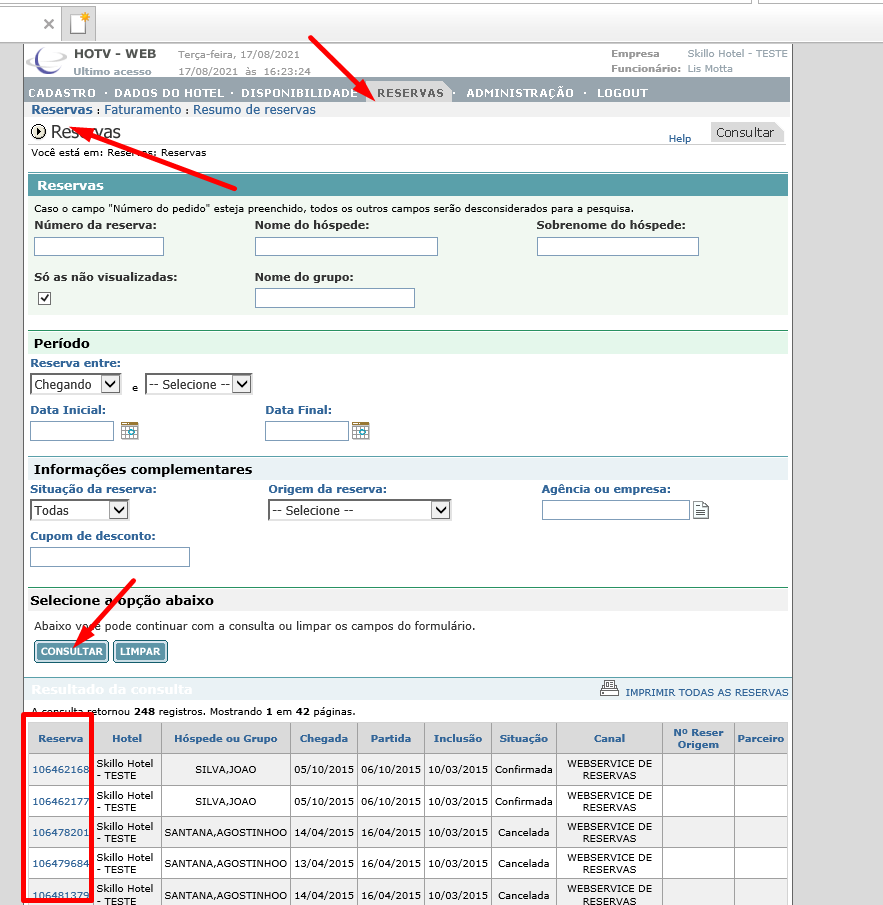Click the Data Final text field
The width and height of the screenshot is (883, 905).
tap(306, 431)
